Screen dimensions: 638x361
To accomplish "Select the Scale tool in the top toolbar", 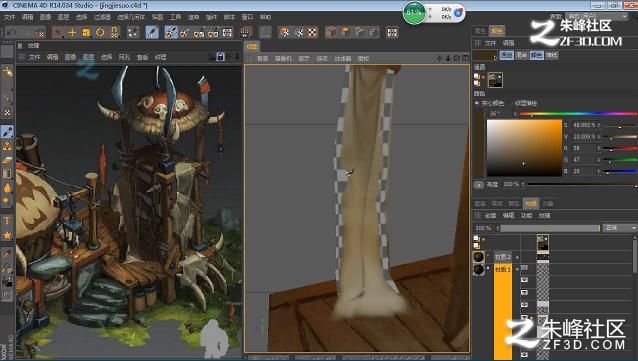I will [86, 33].
